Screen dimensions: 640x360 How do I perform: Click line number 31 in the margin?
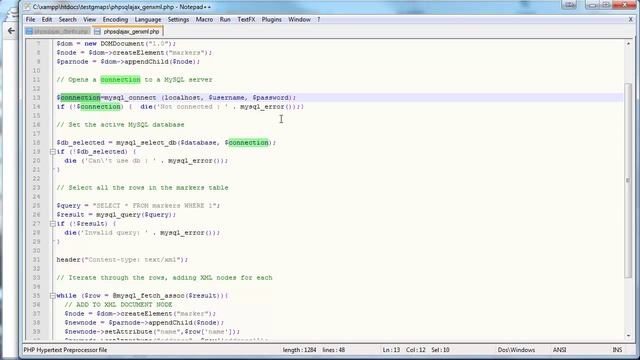(x=36, y=260)
